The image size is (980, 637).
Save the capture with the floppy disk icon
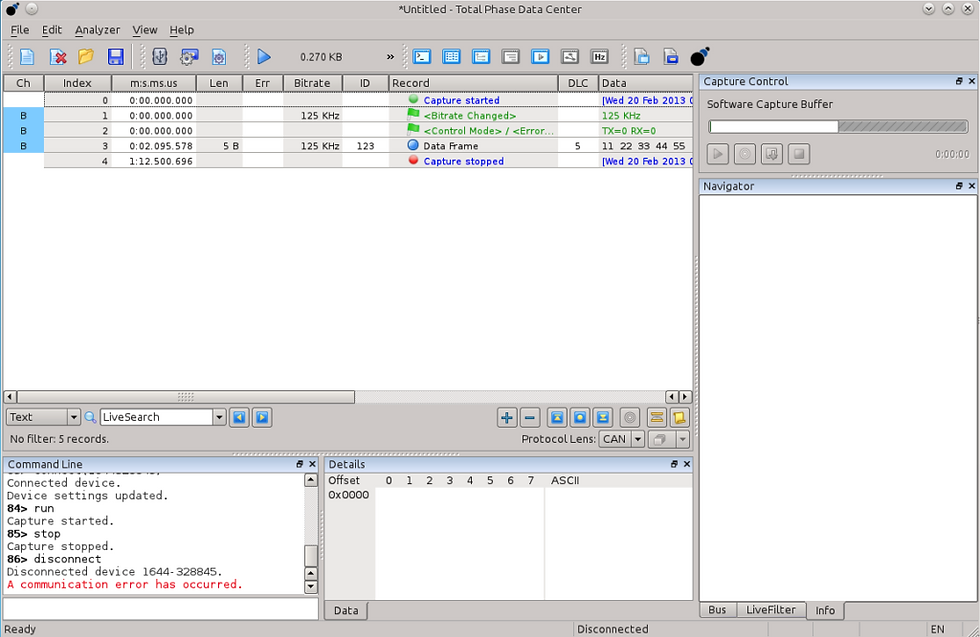[x=116, y=57]
